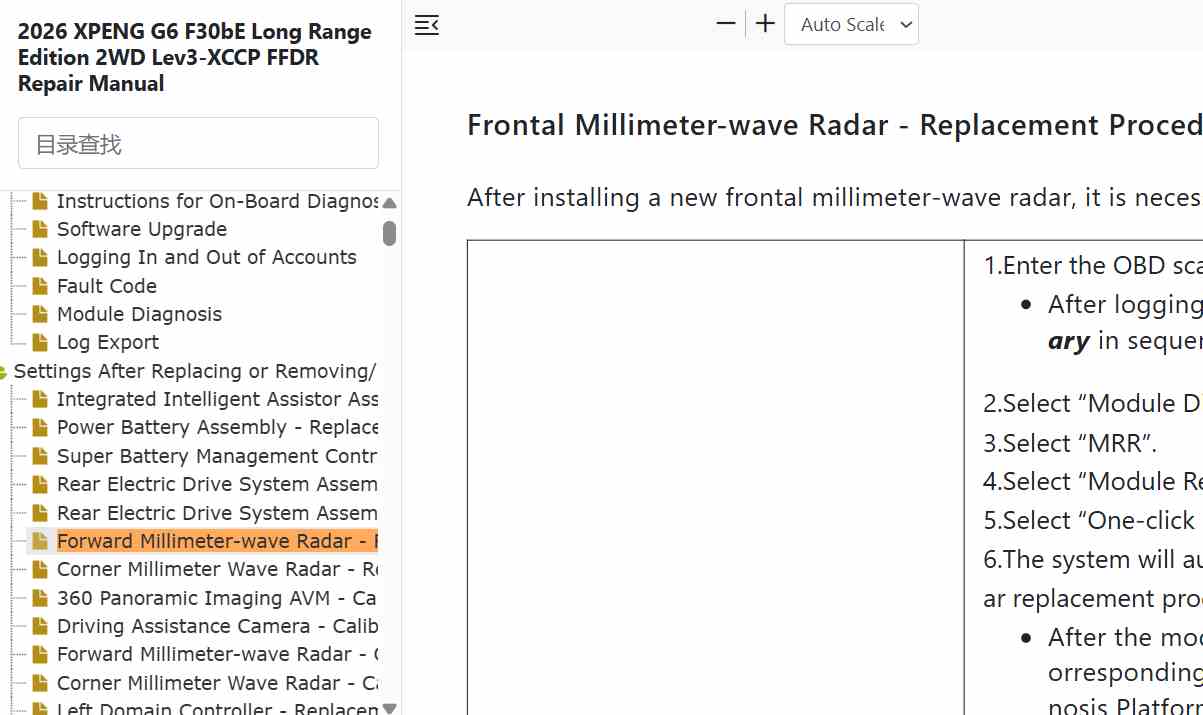The width and height of the screenshot is (1203, 715).
Task: Click the file icon beside Software Upgrade
Action: pos(40,229)
